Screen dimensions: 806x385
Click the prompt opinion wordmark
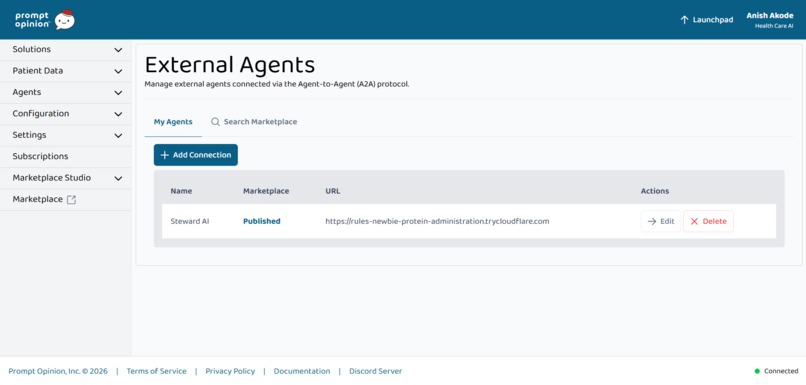[32, 20]
